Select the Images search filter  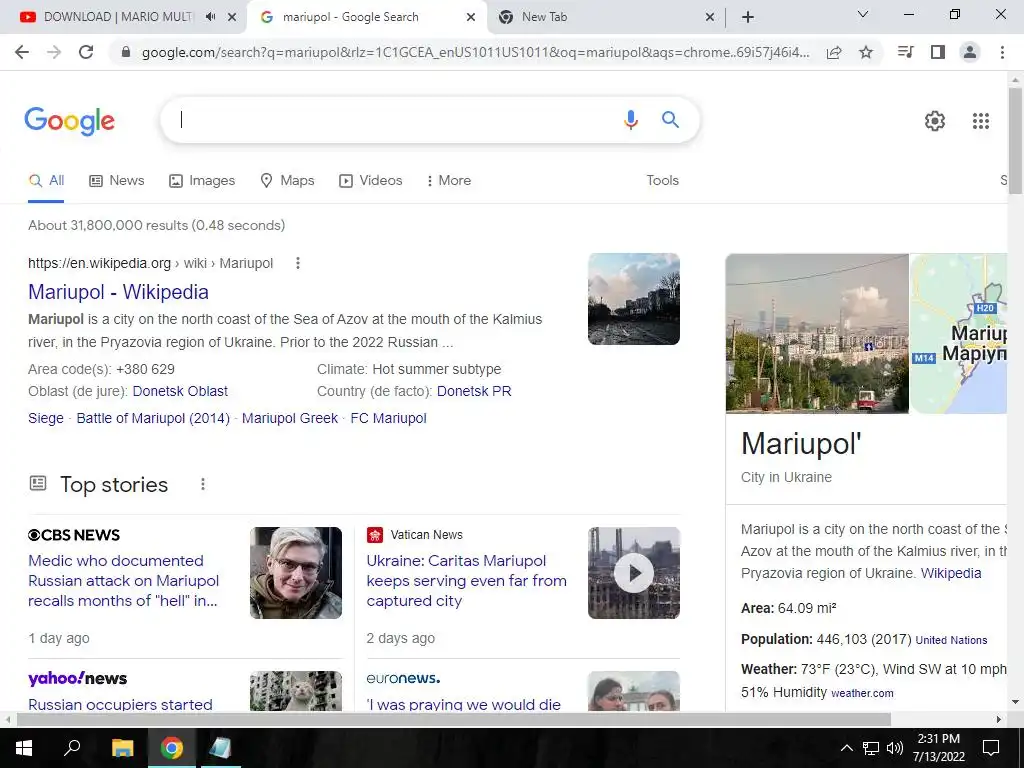click(202, 181)
